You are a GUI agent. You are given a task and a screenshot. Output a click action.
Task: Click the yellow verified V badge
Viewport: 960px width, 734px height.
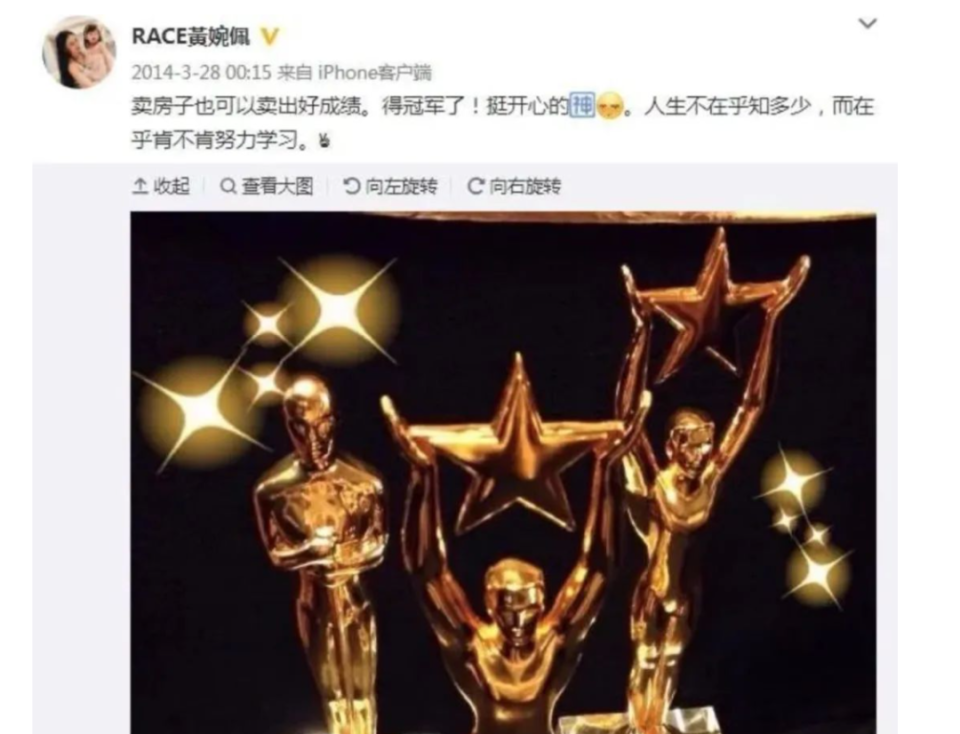[x=269, y=37]
